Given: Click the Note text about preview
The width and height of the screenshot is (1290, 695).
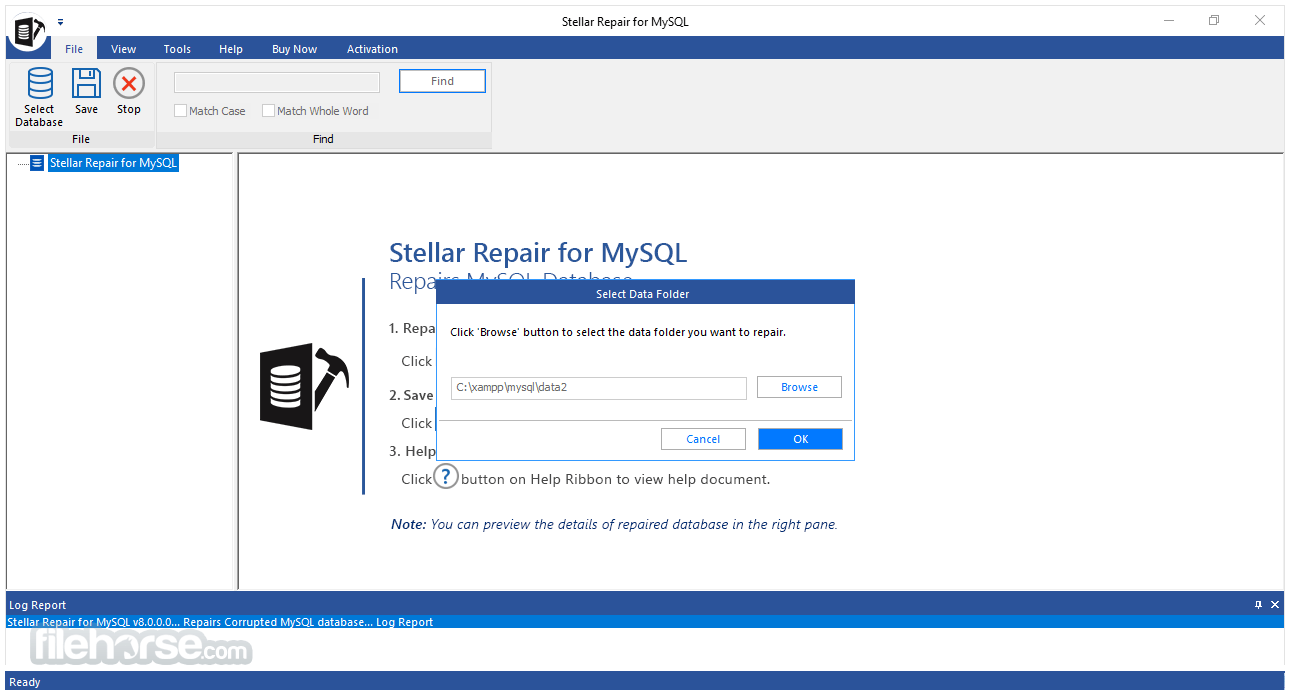Looking at the screenshot, I should 614,524.
